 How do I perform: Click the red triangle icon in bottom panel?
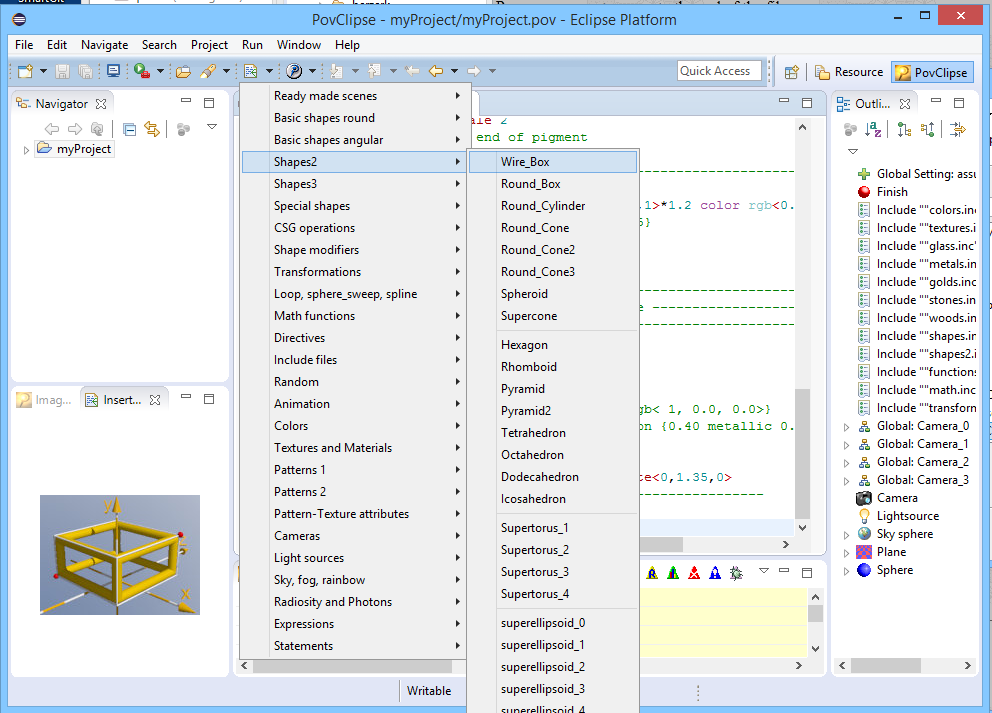694,573
